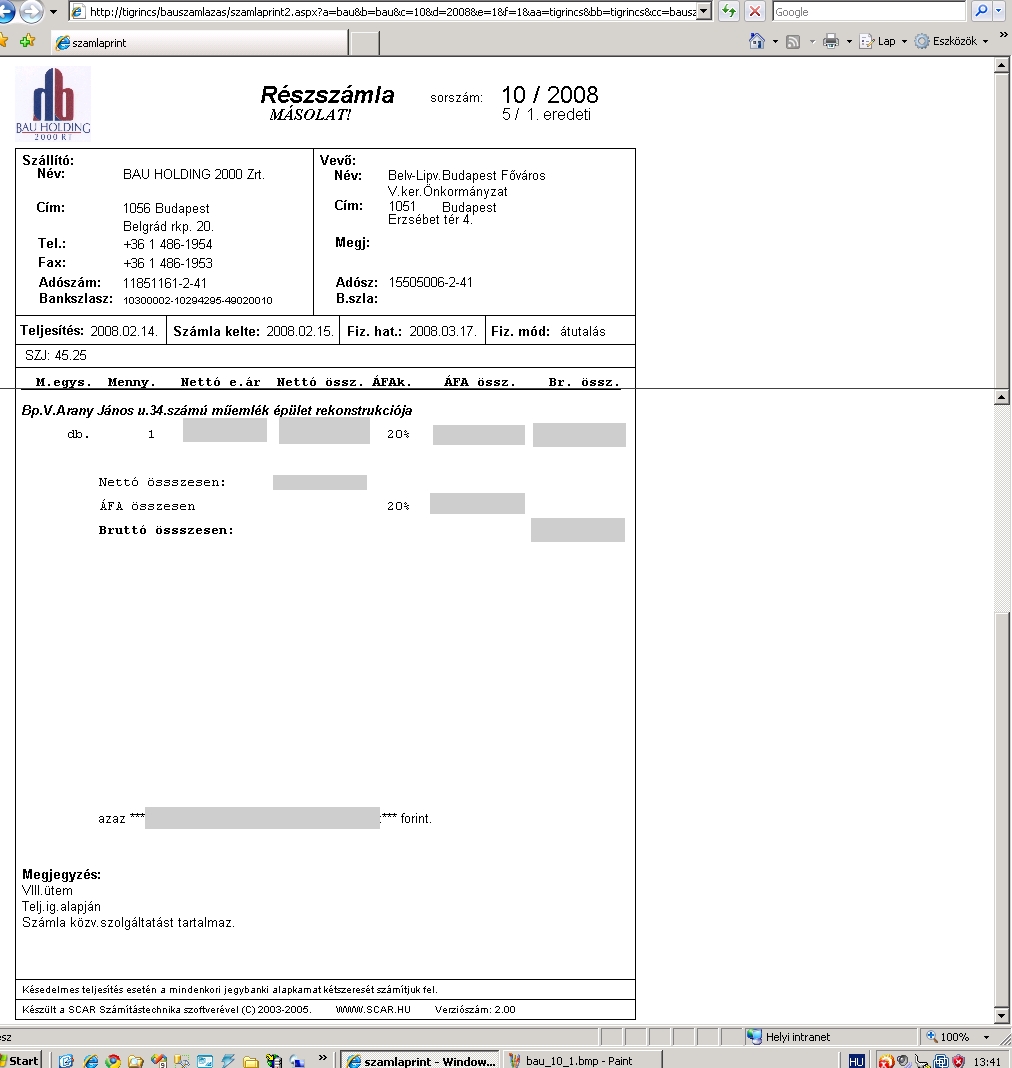Switch to bau_10_1.bmp Paint taskbar button

[x=581, y=1061]
